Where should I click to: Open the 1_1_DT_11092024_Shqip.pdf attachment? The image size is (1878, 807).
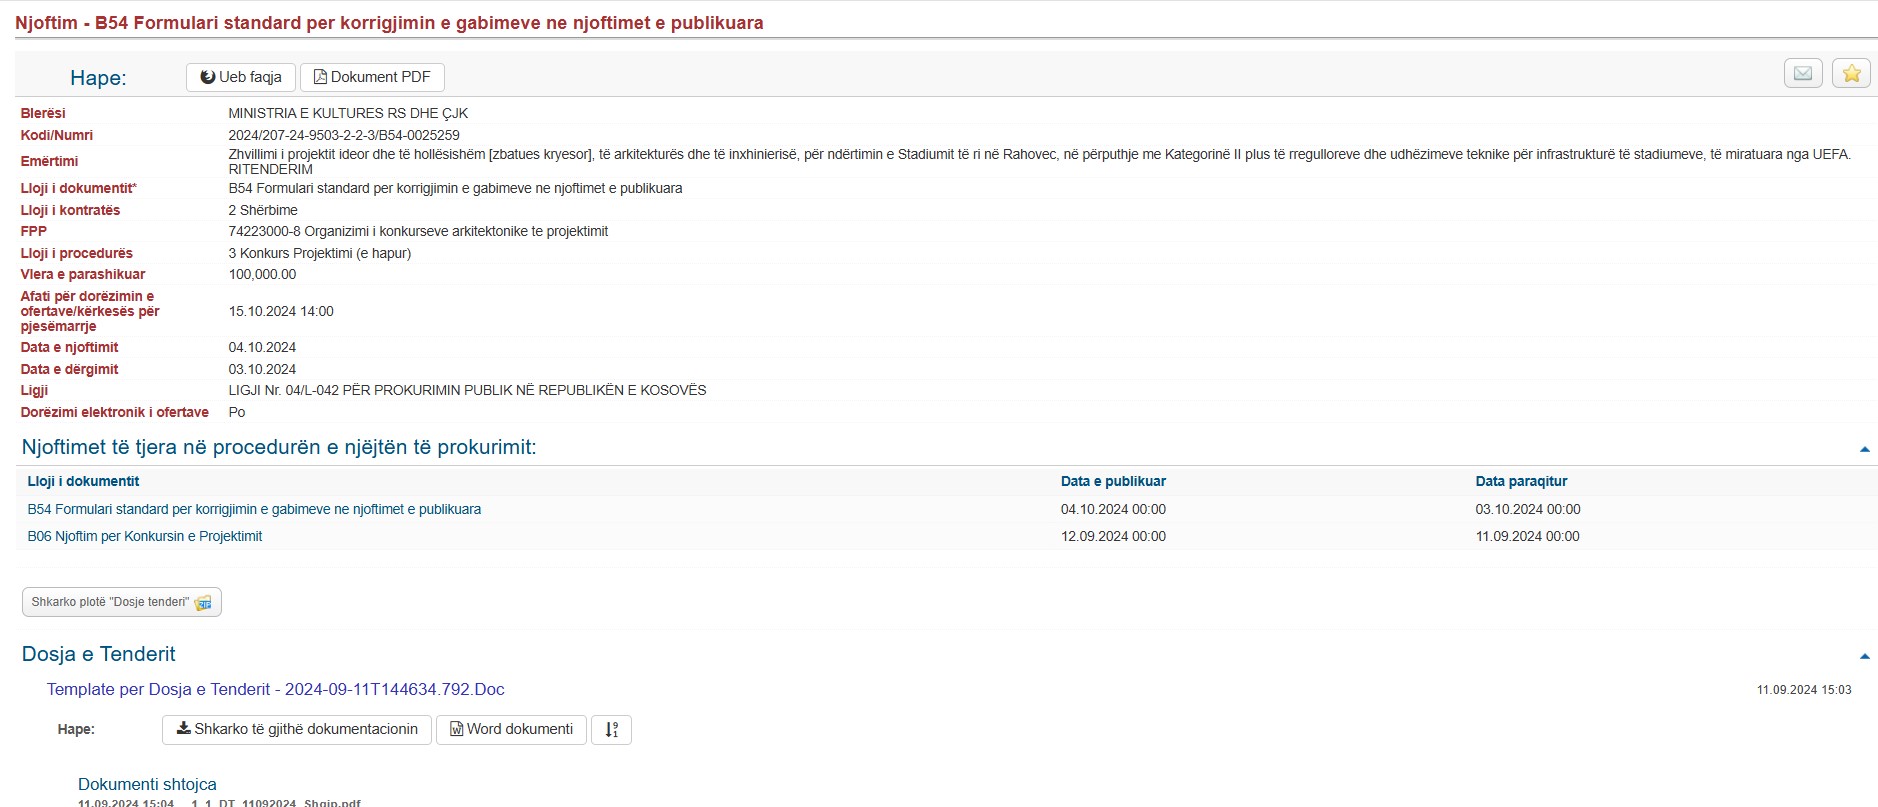[x=275, y=802]
